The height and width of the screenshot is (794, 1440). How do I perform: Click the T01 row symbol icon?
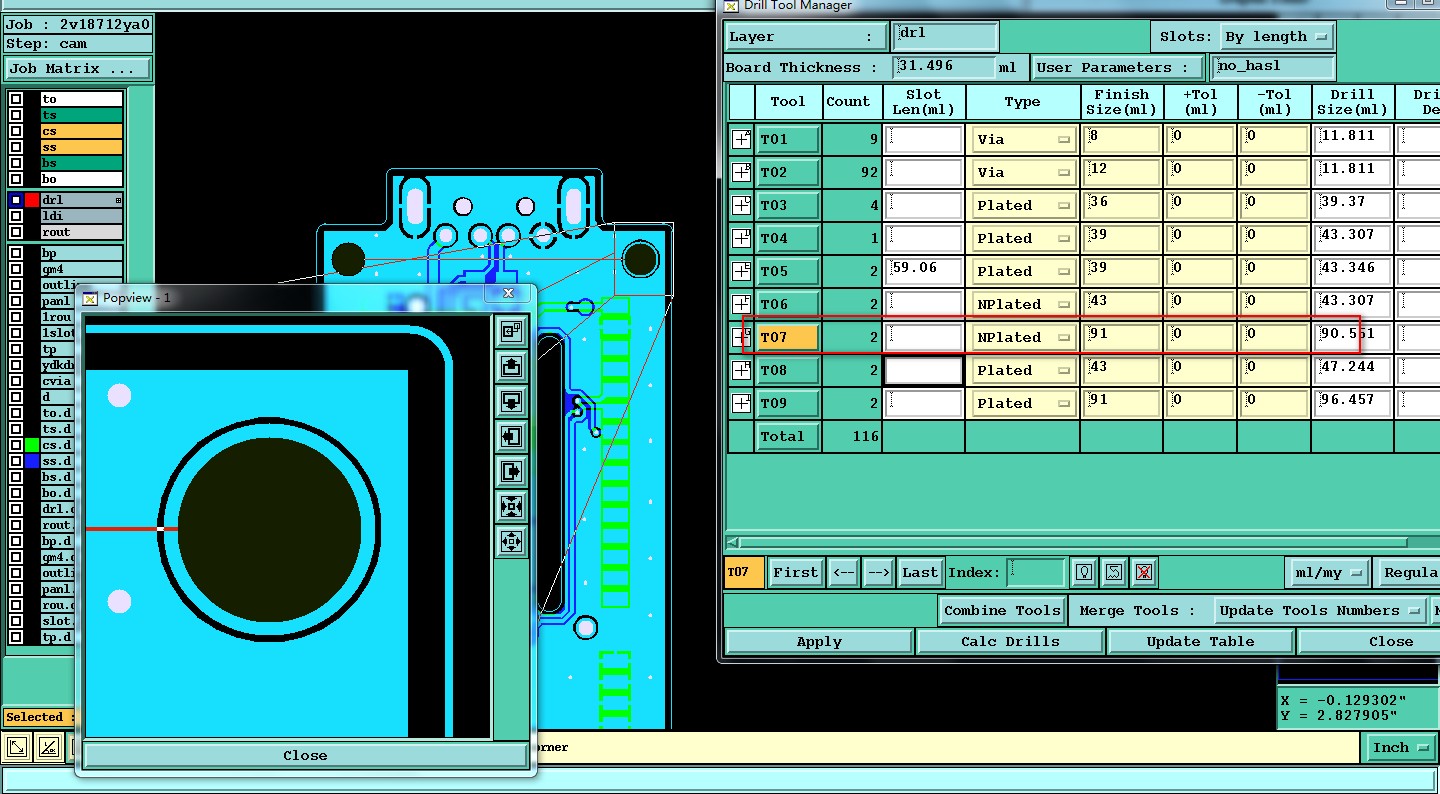[x=741, y=139]
